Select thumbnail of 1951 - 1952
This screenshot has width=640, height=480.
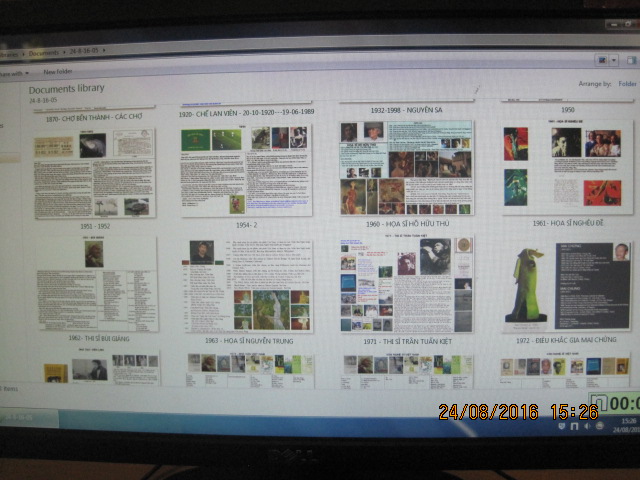click(95, 173)
